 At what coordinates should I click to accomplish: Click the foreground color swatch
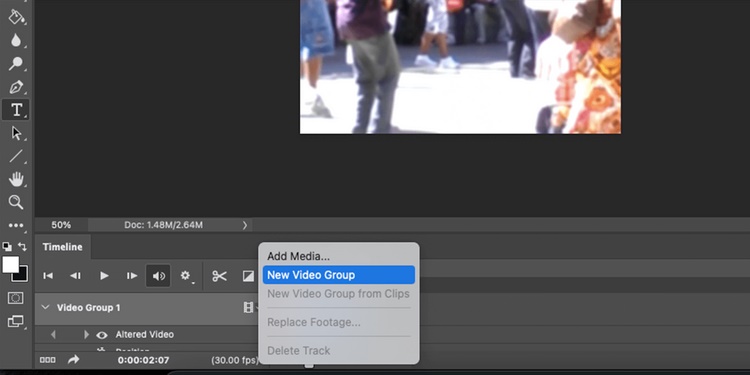coord(11,265)
